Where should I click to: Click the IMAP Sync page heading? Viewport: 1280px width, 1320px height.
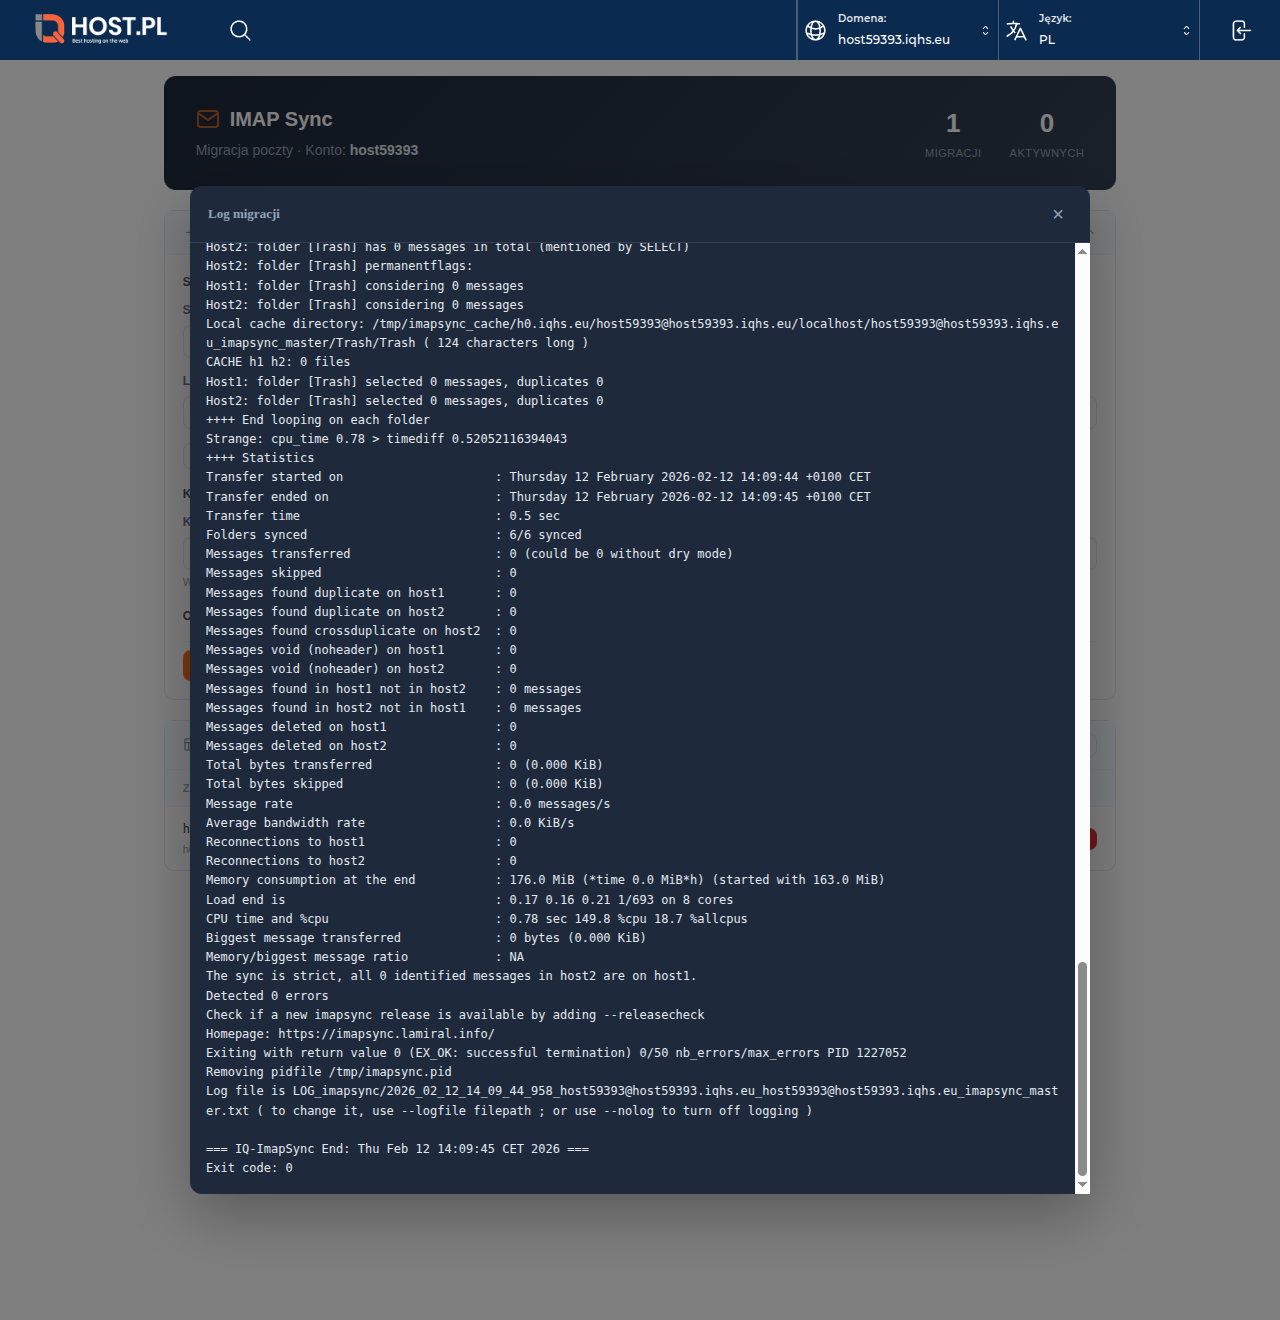[281, 119]
